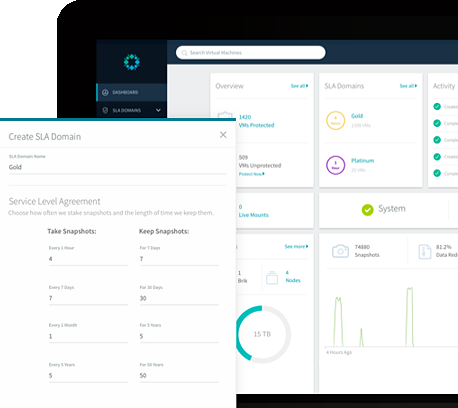Viewport: 458px width, 408px height.
Task: Select the Platinum SLA domain circle icon
Action: click(335, 165)
